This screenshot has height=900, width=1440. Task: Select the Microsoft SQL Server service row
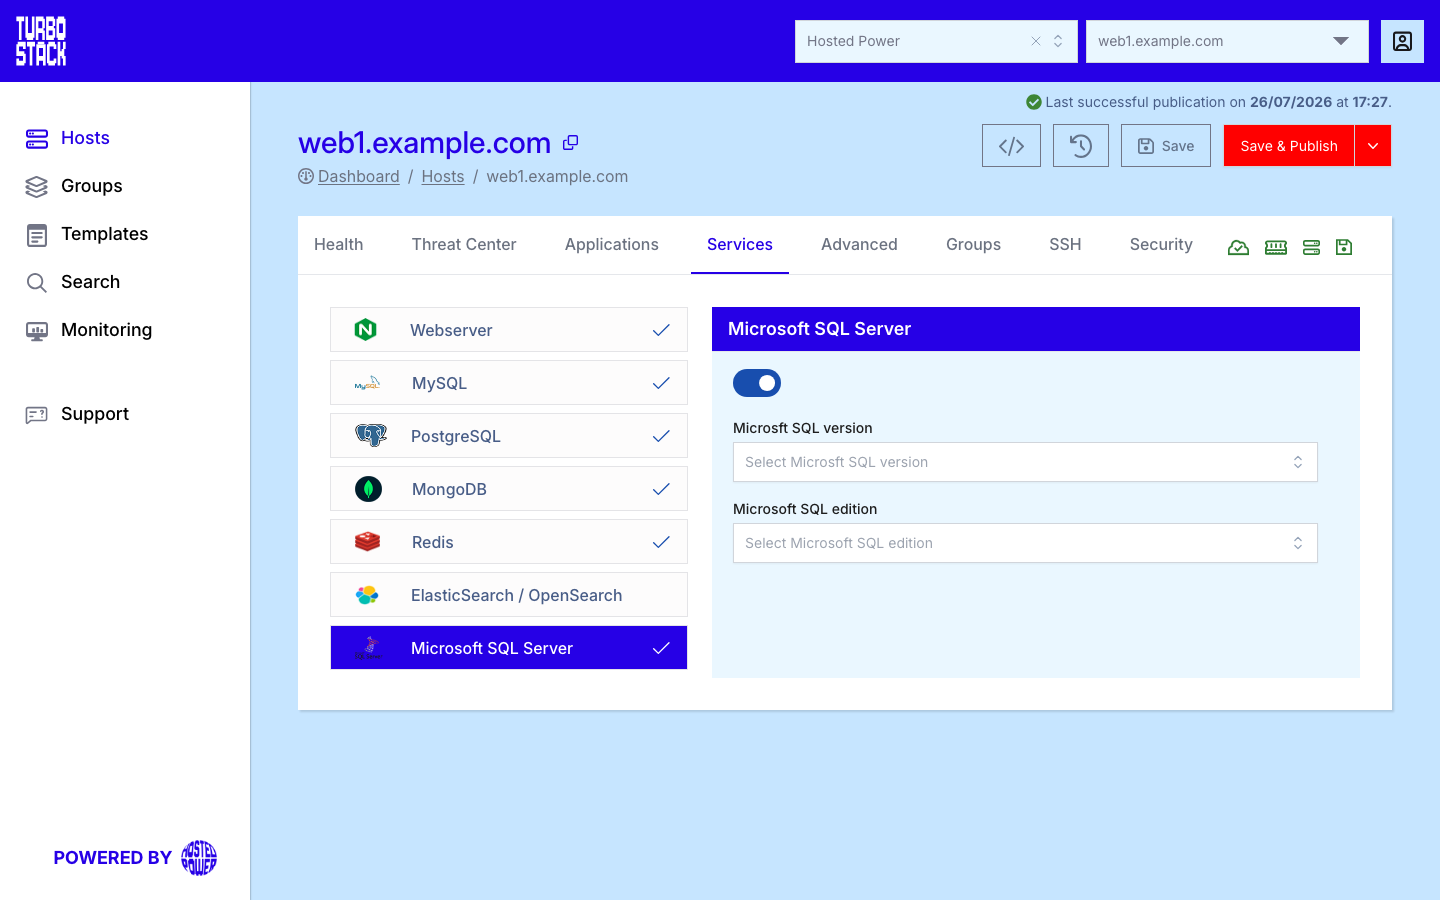pos(509,648)
